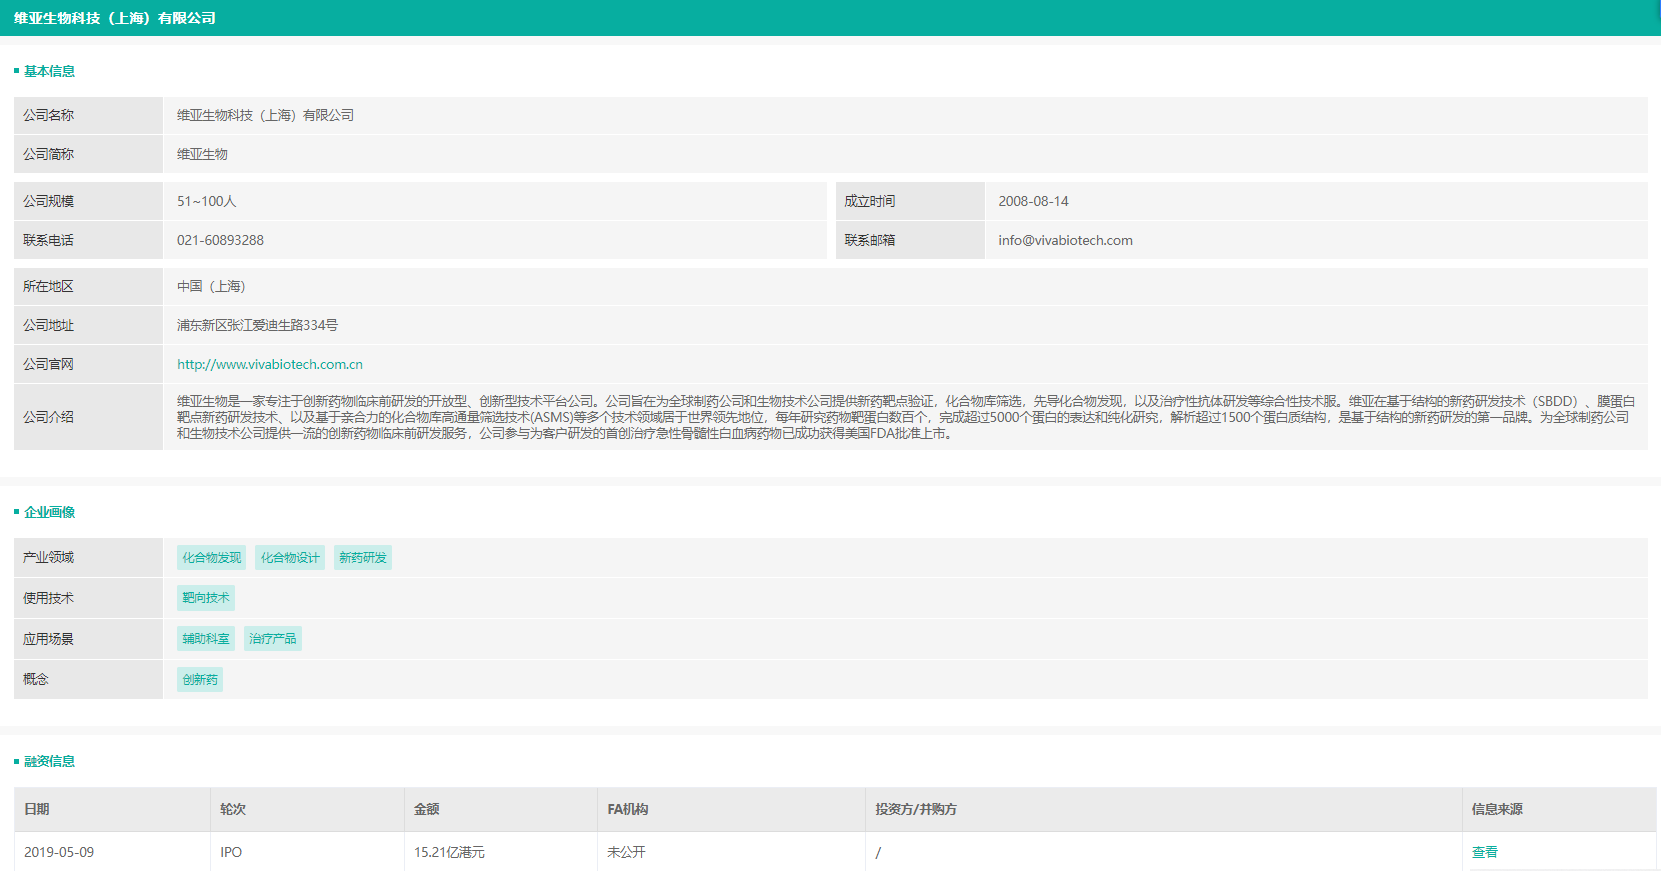
Task: Choose the 辅助科室 application tag
Action: pyautogui.click(x=205, y=639)
